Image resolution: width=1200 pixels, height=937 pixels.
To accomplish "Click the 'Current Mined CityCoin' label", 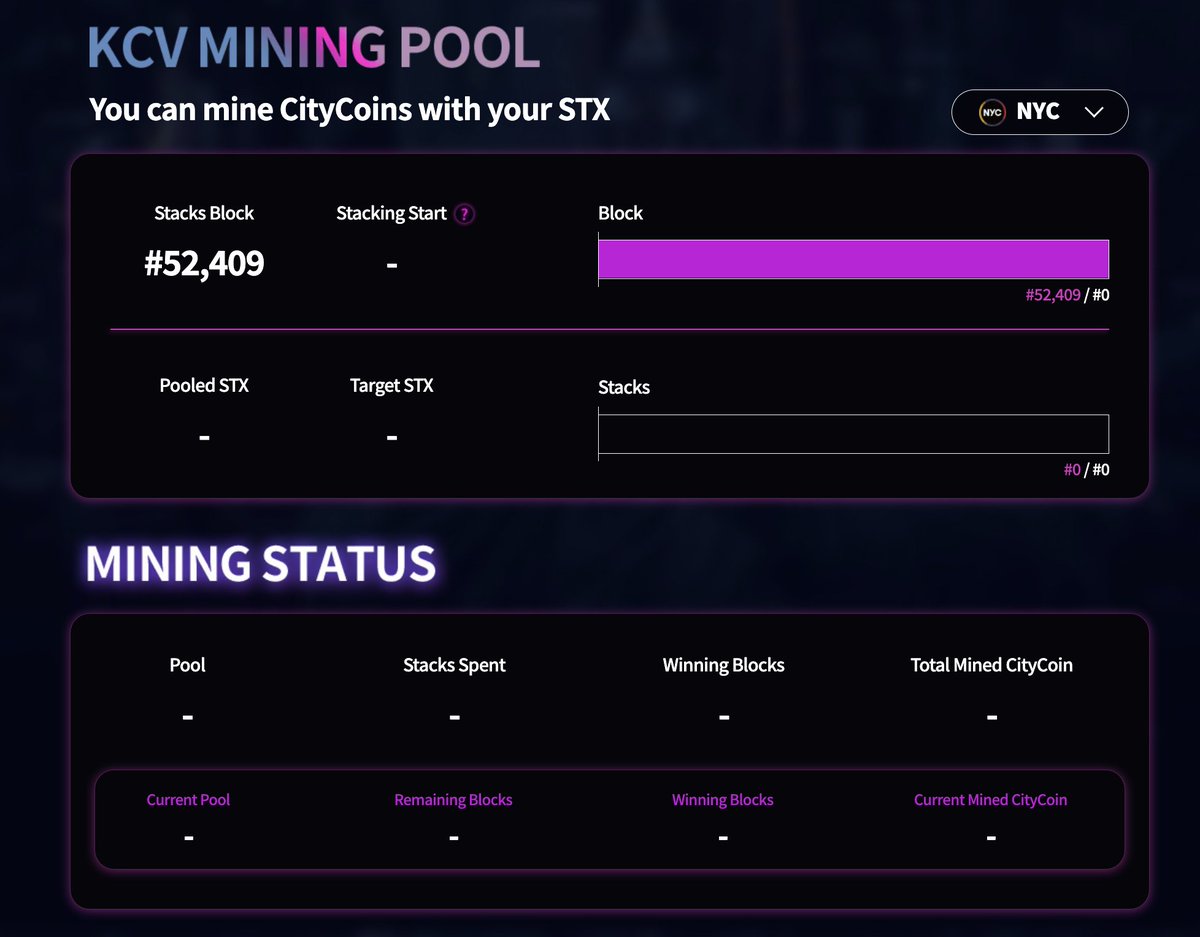I will pyautogui.click(x=990, y=800).
